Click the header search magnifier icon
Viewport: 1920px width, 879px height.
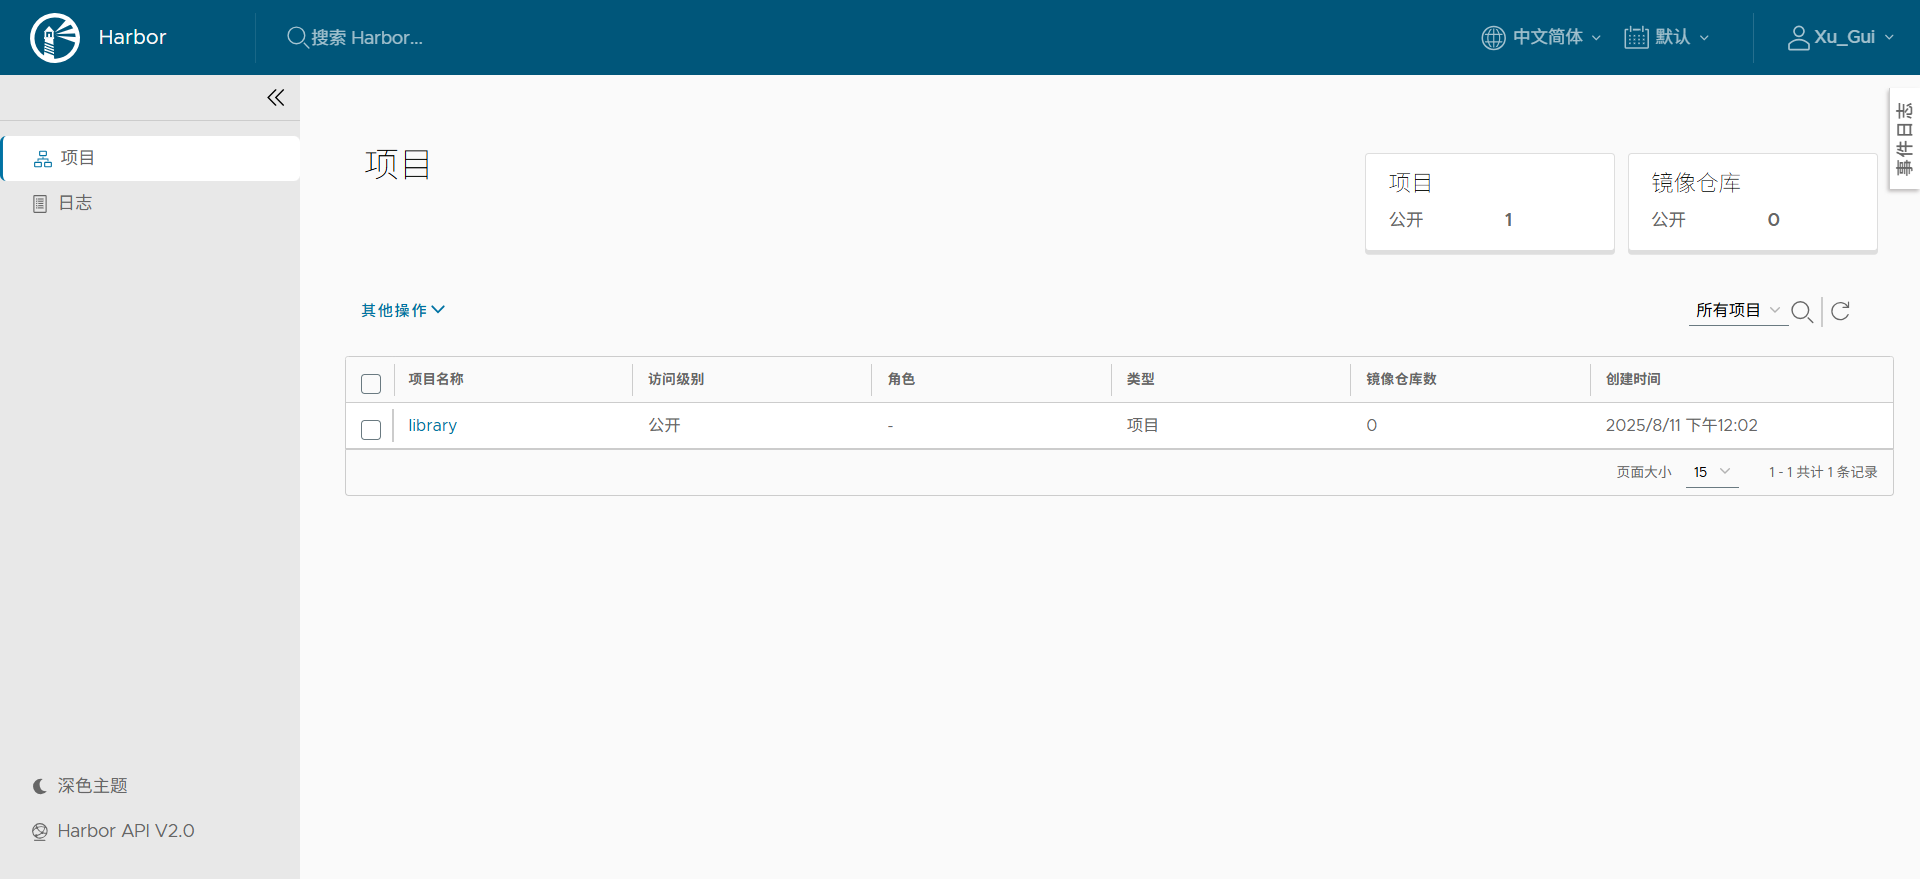point(297,37)
